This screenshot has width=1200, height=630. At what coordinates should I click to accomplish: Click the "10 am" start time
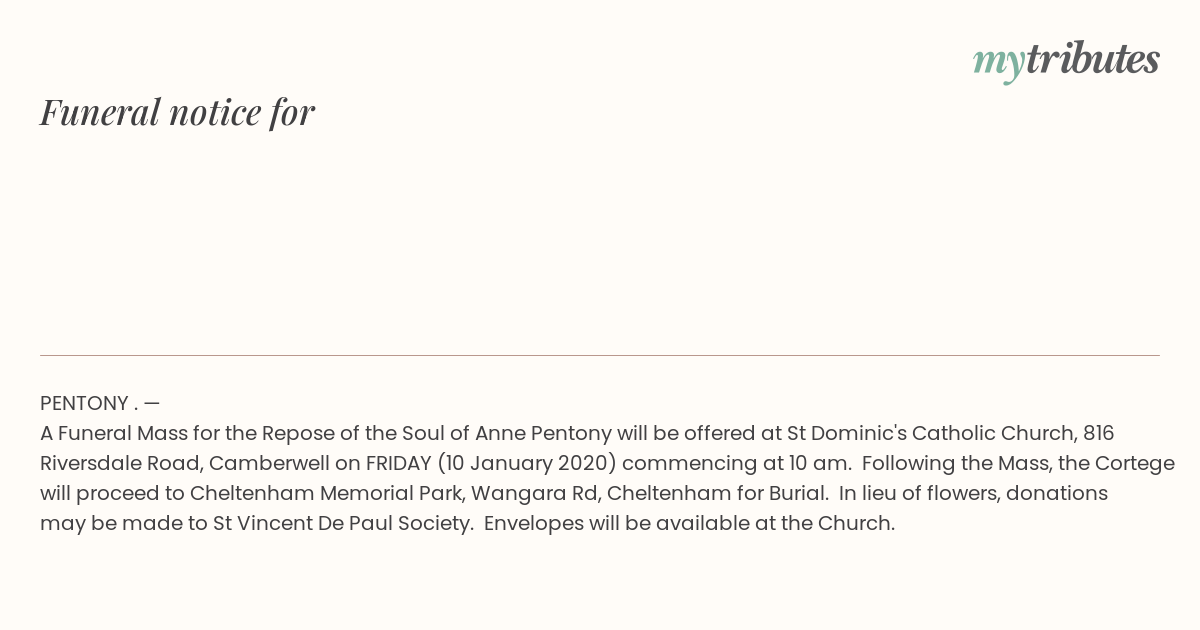[x=815, y=463]
